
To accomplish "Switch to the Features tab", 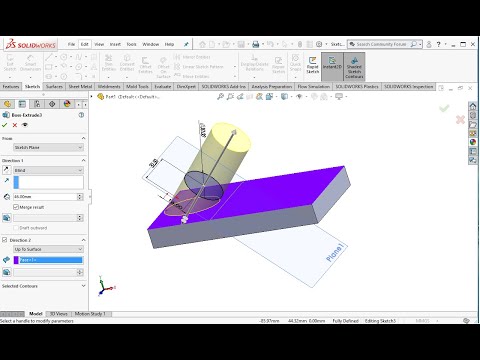I will 11,87.
